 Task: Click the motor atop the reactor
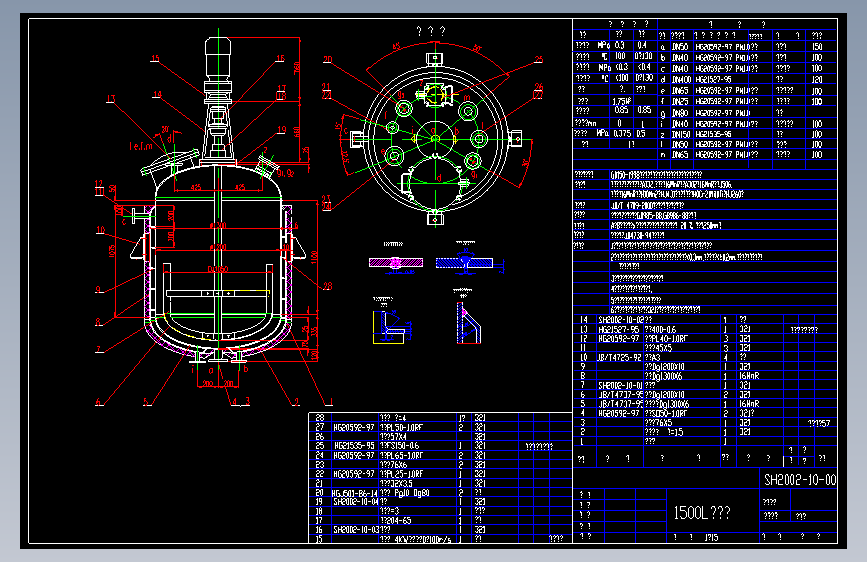(x=218, y=59)
